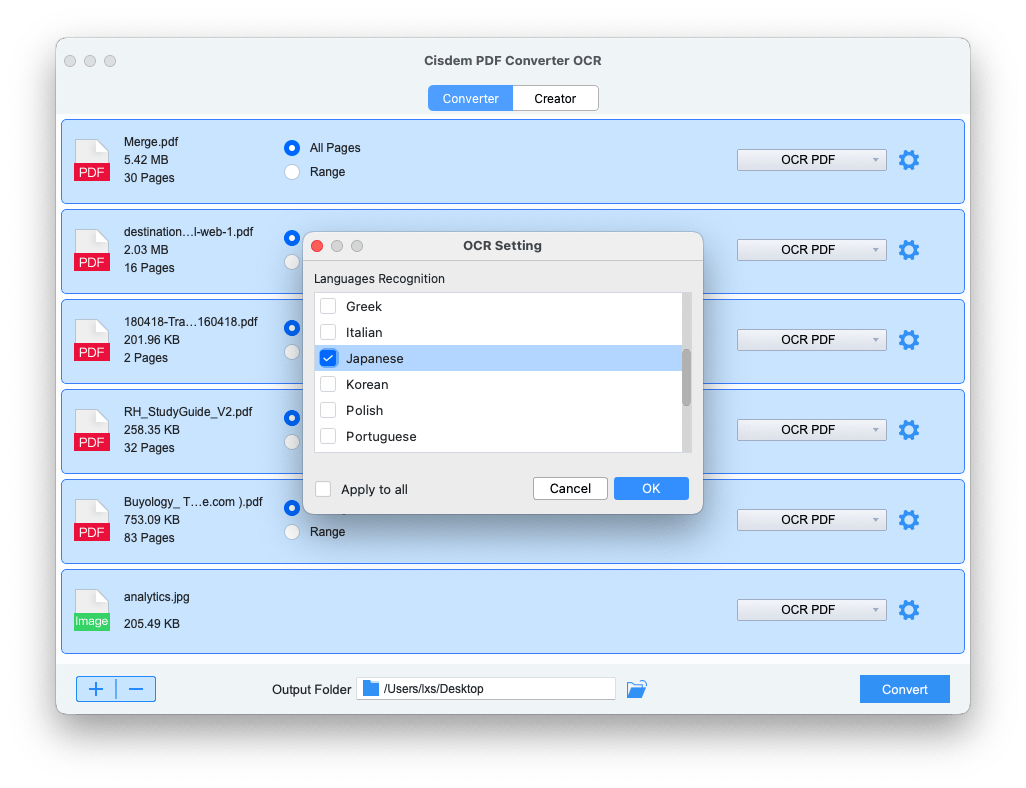Click the language list scrollbar thumb
Viewport: 1026px width, 788px height.
tap(686, 378)
